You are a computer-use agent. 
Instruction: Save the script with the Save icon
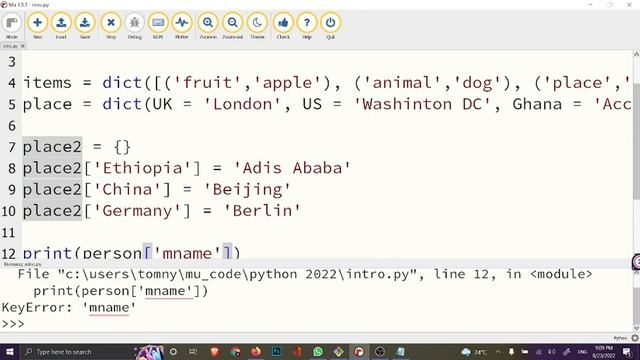click(x=85, y=25)
